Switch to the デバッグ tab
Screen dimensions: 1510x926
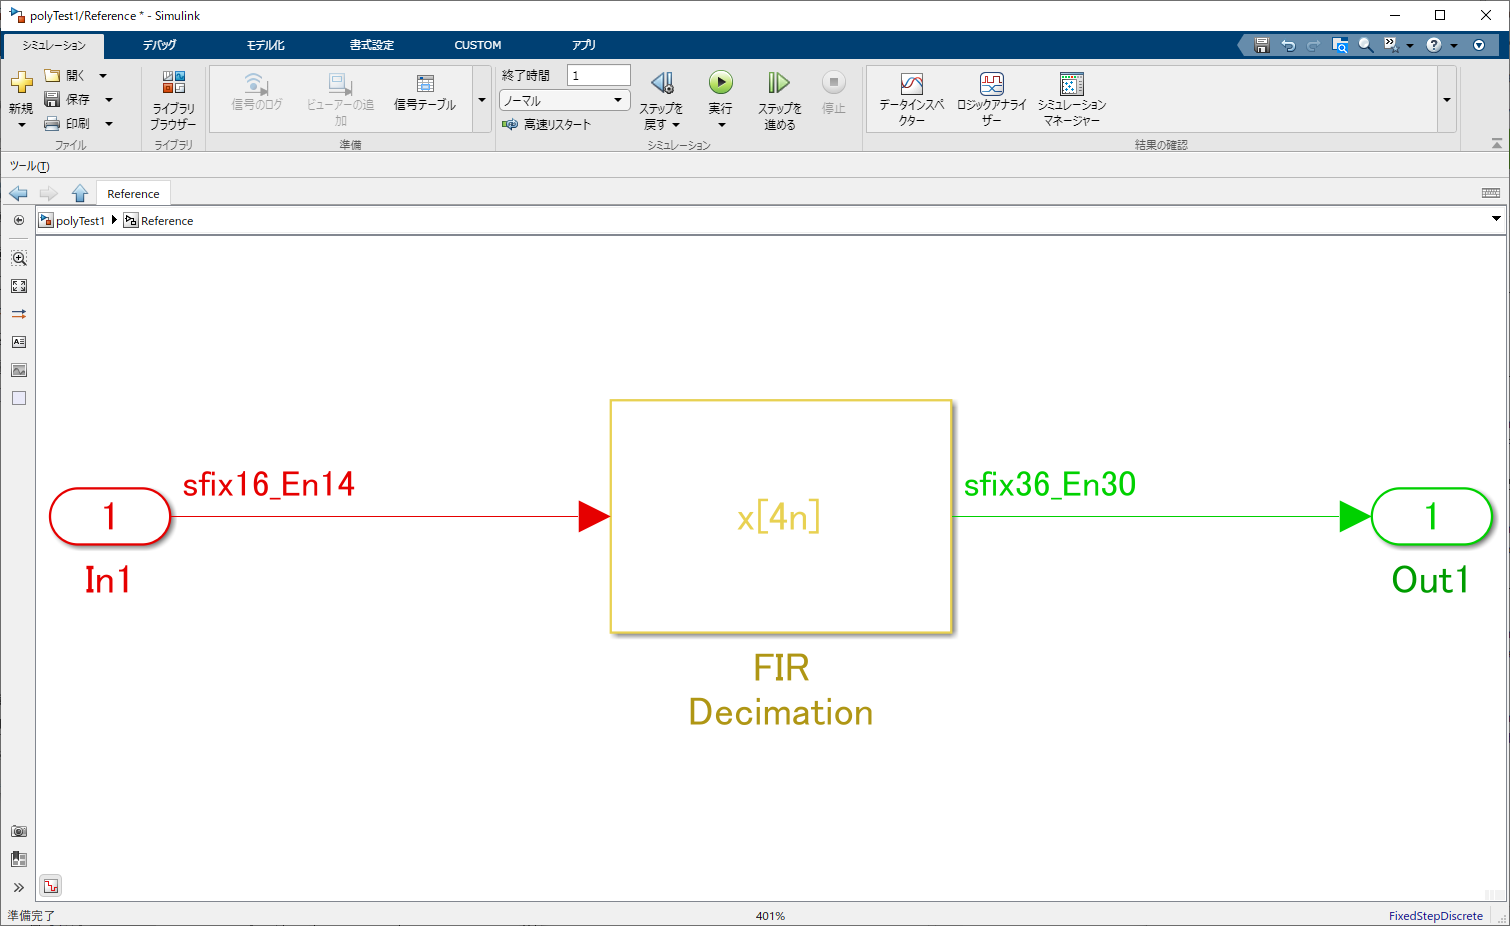tap(159, 45)
